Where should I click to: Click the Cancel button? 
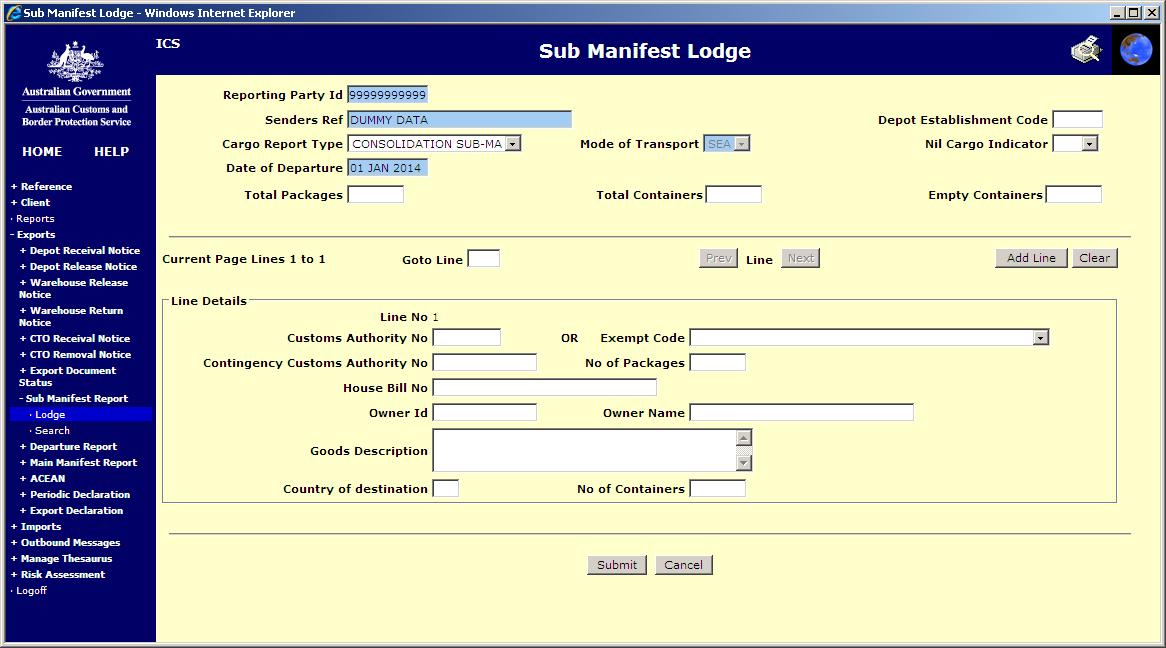(683, 565)
